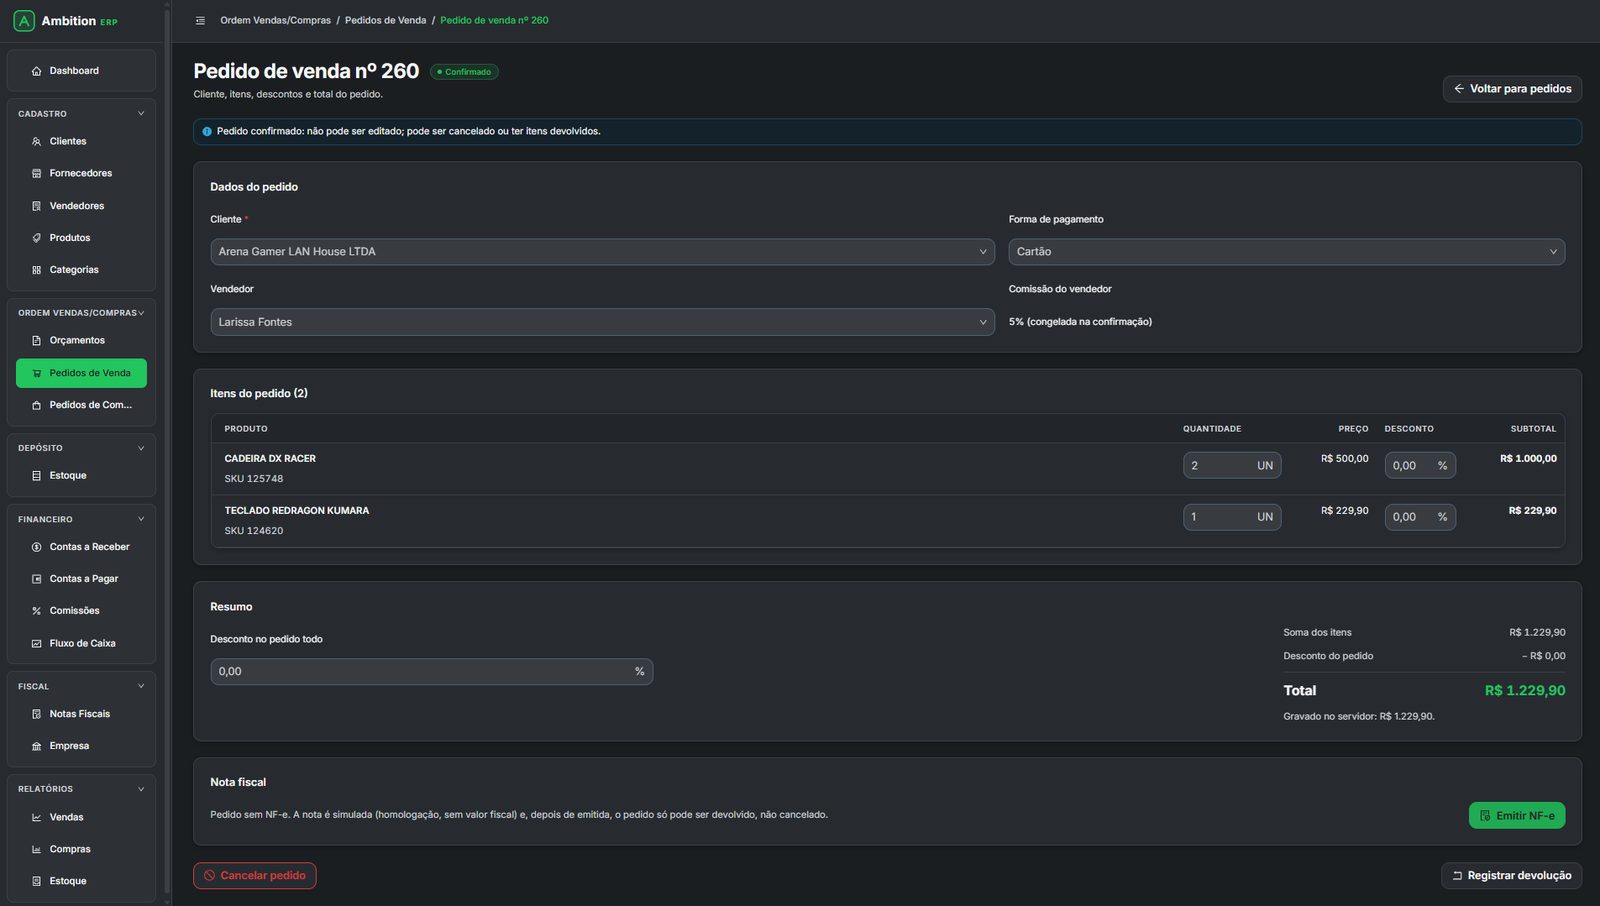1600x906 pixels.
Task: Click the Ambition ERP logo icon
Action: tap(24, 21)
